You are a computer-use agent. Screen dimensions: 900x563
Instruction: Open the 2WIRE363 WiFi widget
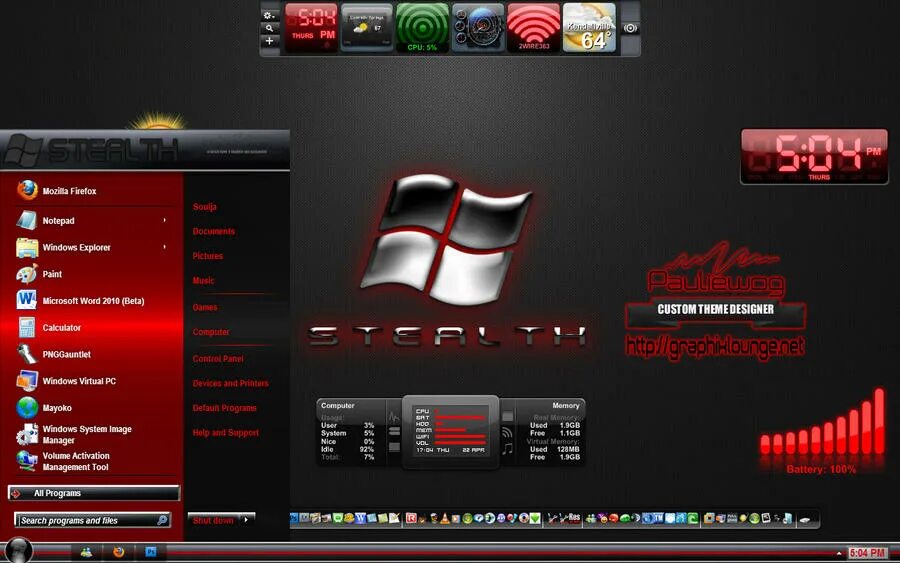coord(534,28)
